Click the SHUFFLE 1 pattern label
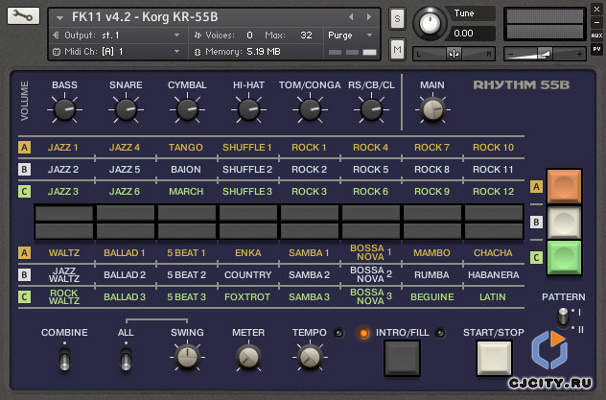Image resolution: width=606 pixels, height=400 pixels. [x=247, y=147]
